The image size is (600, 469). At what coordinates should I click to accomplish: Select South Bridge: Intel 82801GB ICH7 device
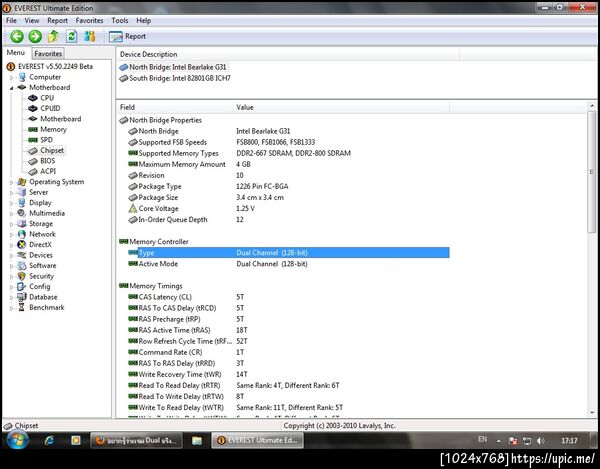pos(175,78)
